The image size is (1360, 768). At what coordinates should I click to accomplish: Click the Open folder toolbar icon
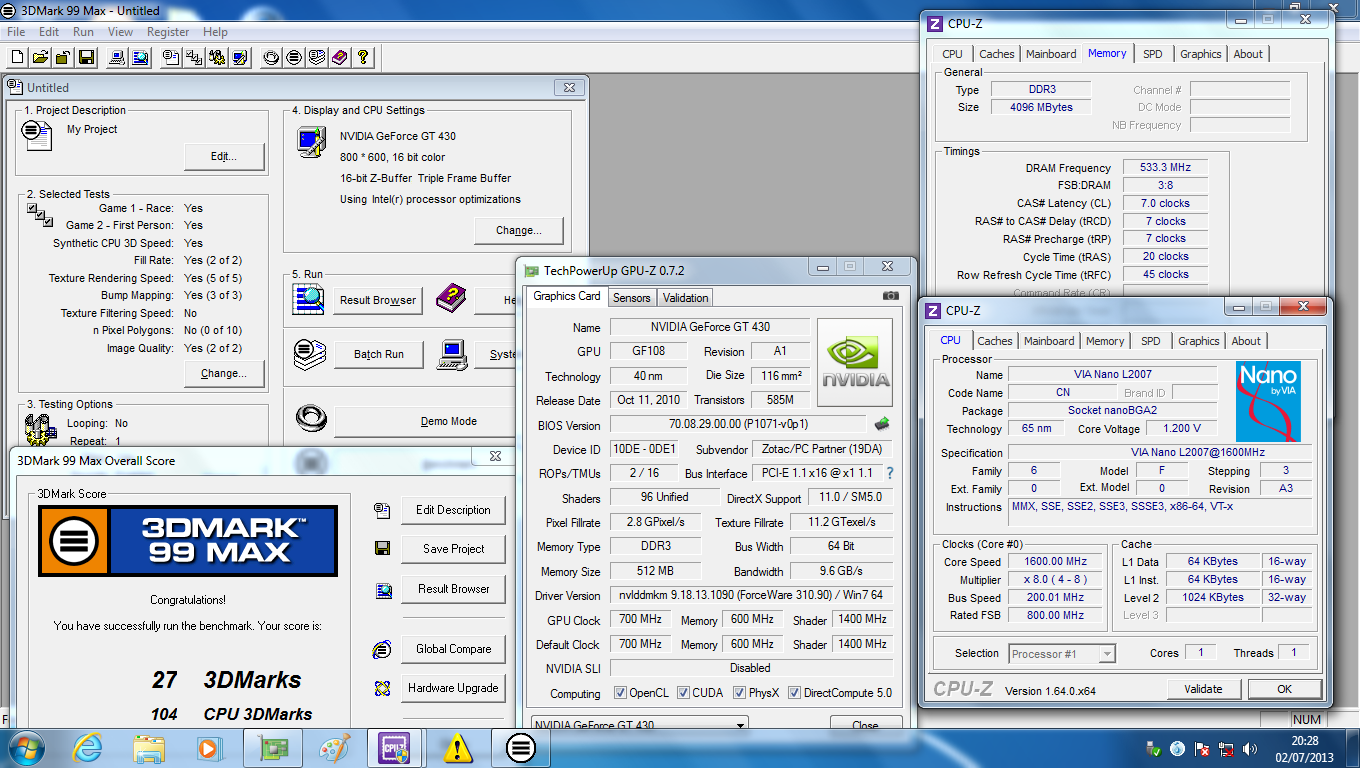point(40,58)
